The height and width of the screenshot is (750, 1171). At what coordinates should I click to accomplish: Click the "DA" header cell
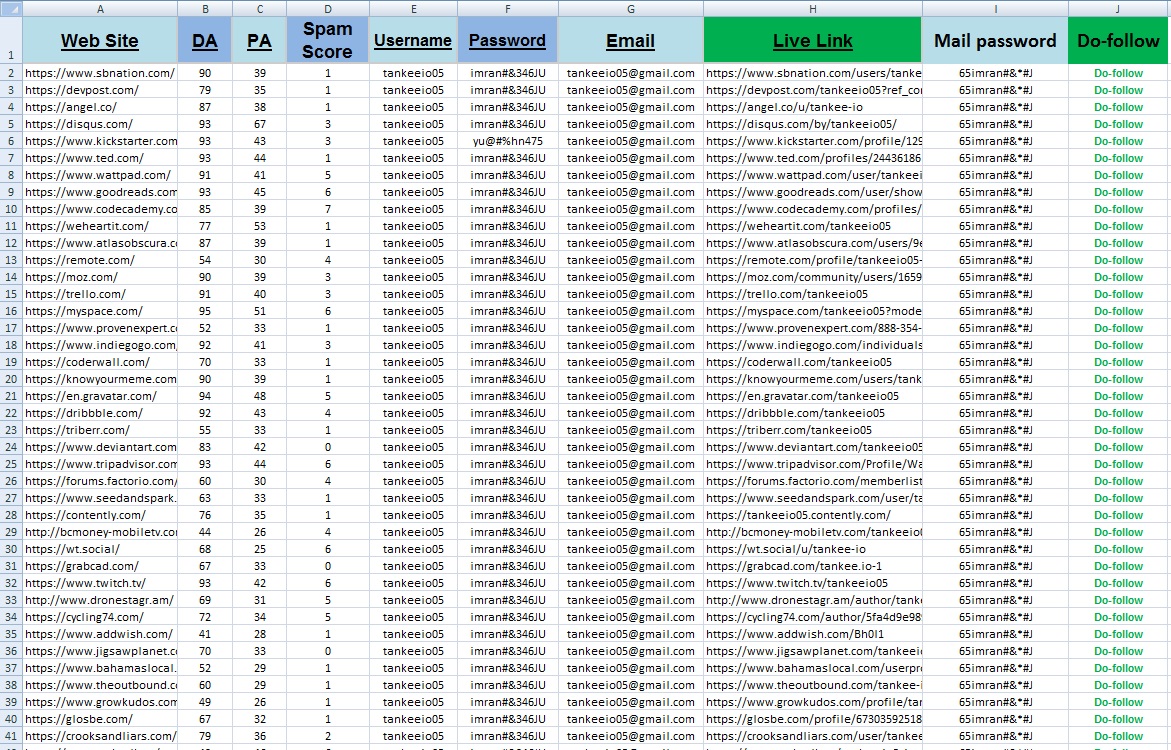click(204, 41)
